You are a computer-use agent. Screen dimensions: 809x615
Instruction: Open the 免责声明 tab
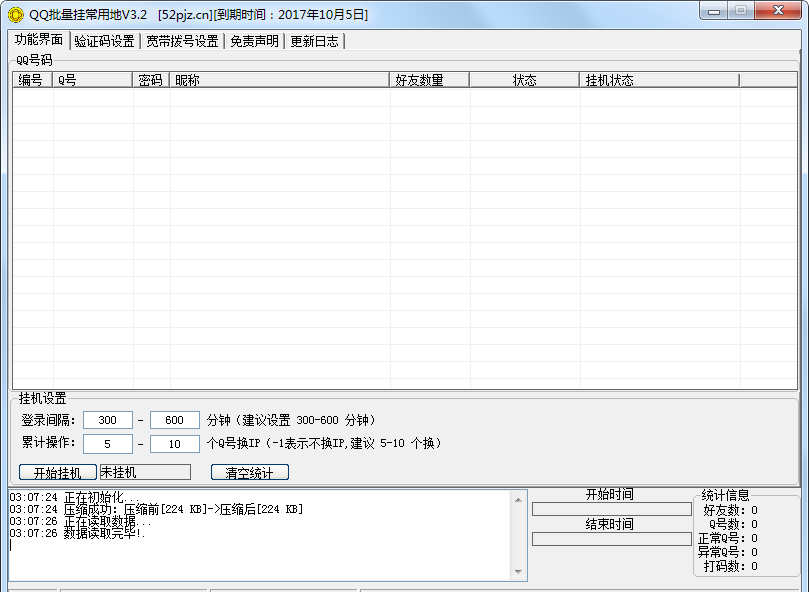click(x=254, y=41)
